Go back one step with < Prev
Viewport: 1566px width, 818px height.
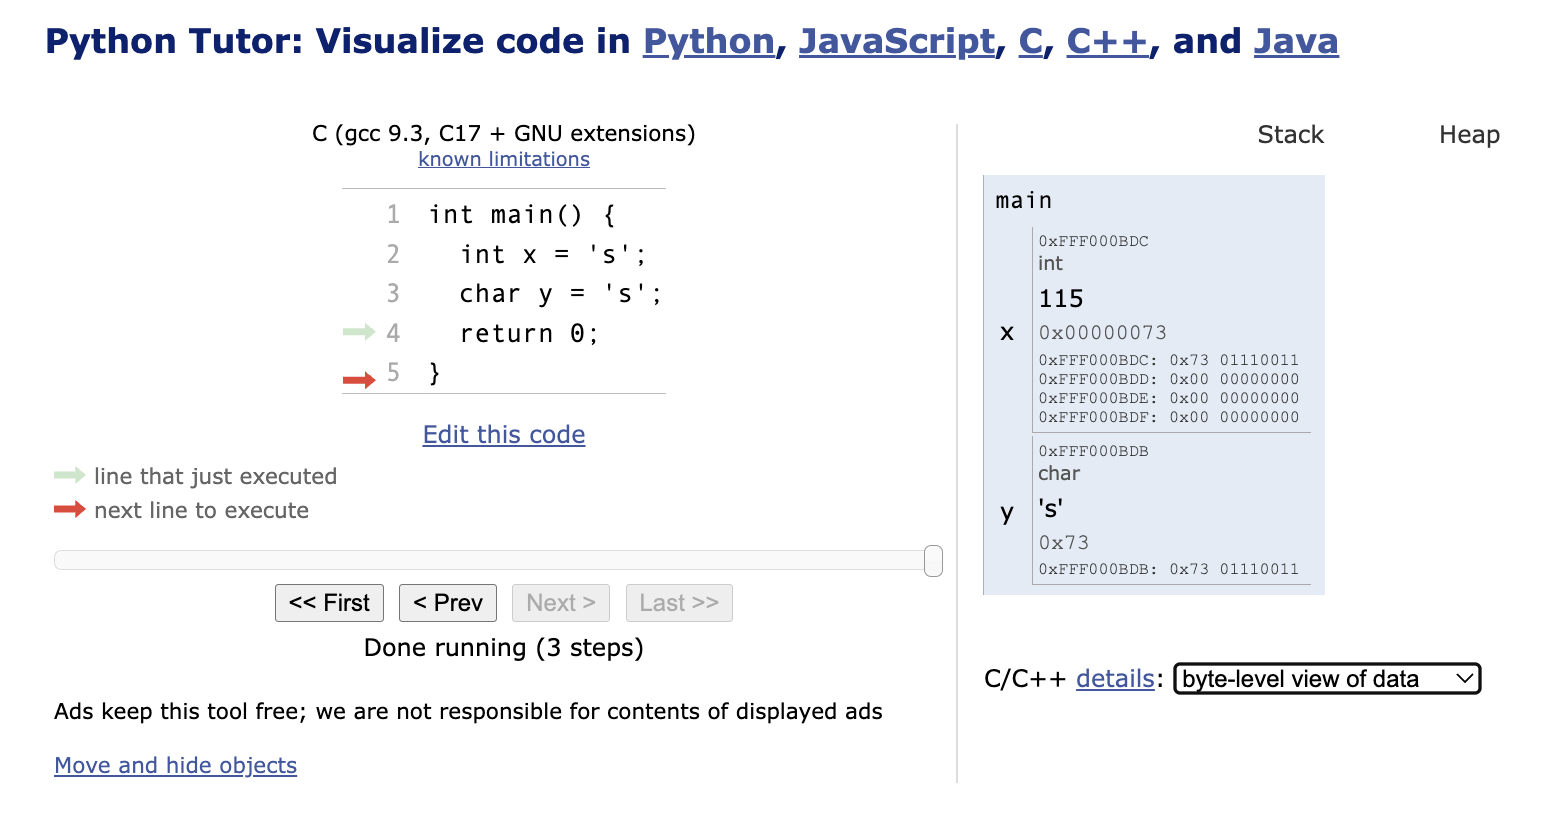pos(448,603)
